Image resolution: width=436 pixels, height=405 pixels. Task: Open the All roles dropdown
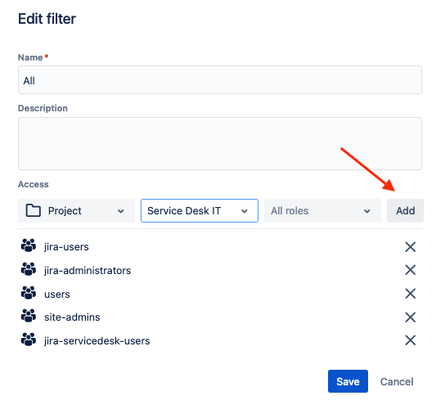click(322, 211)
